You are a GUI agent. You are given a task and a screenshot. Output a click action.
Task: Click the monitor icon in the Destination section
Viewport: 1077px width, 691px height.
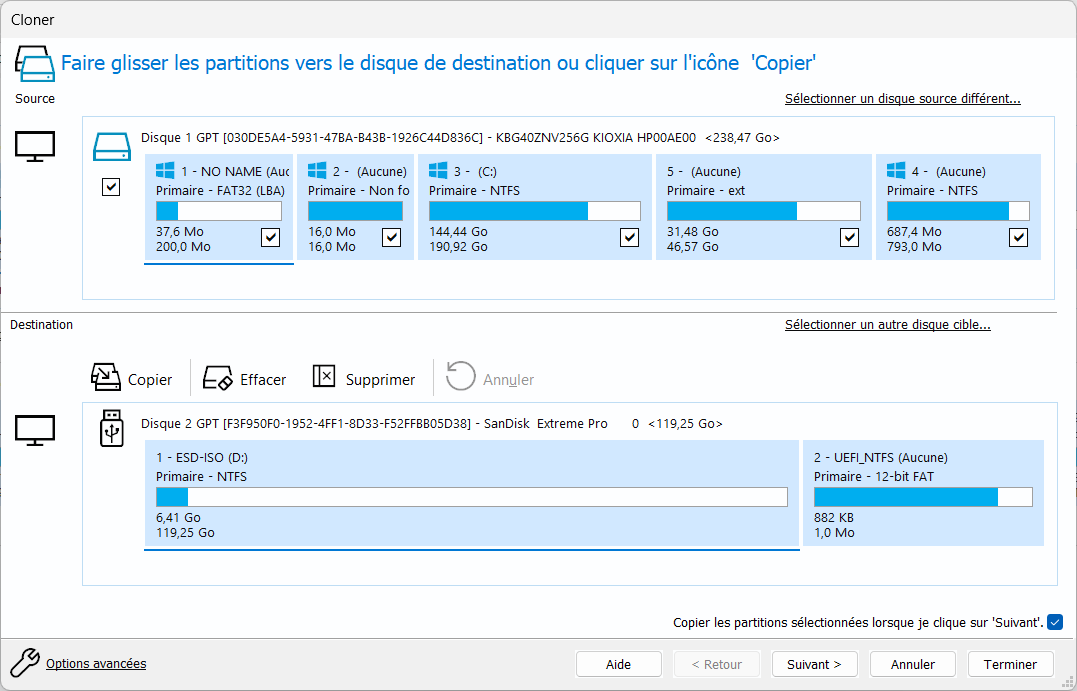[x=35, y=431]
